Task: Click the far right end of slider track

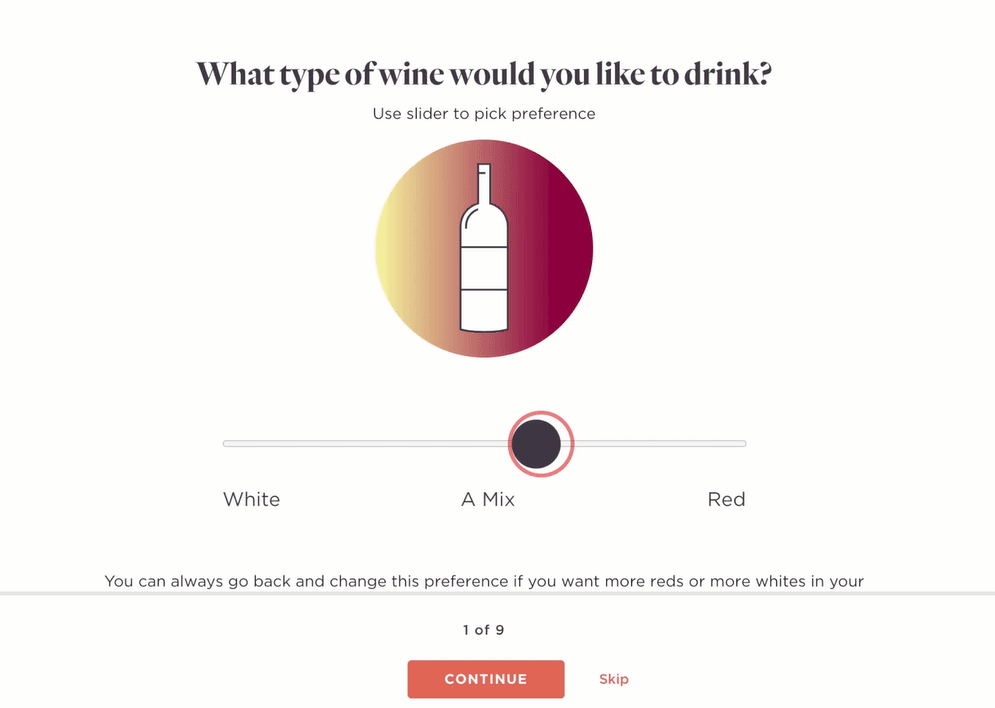Action: (x=743, y=443)
